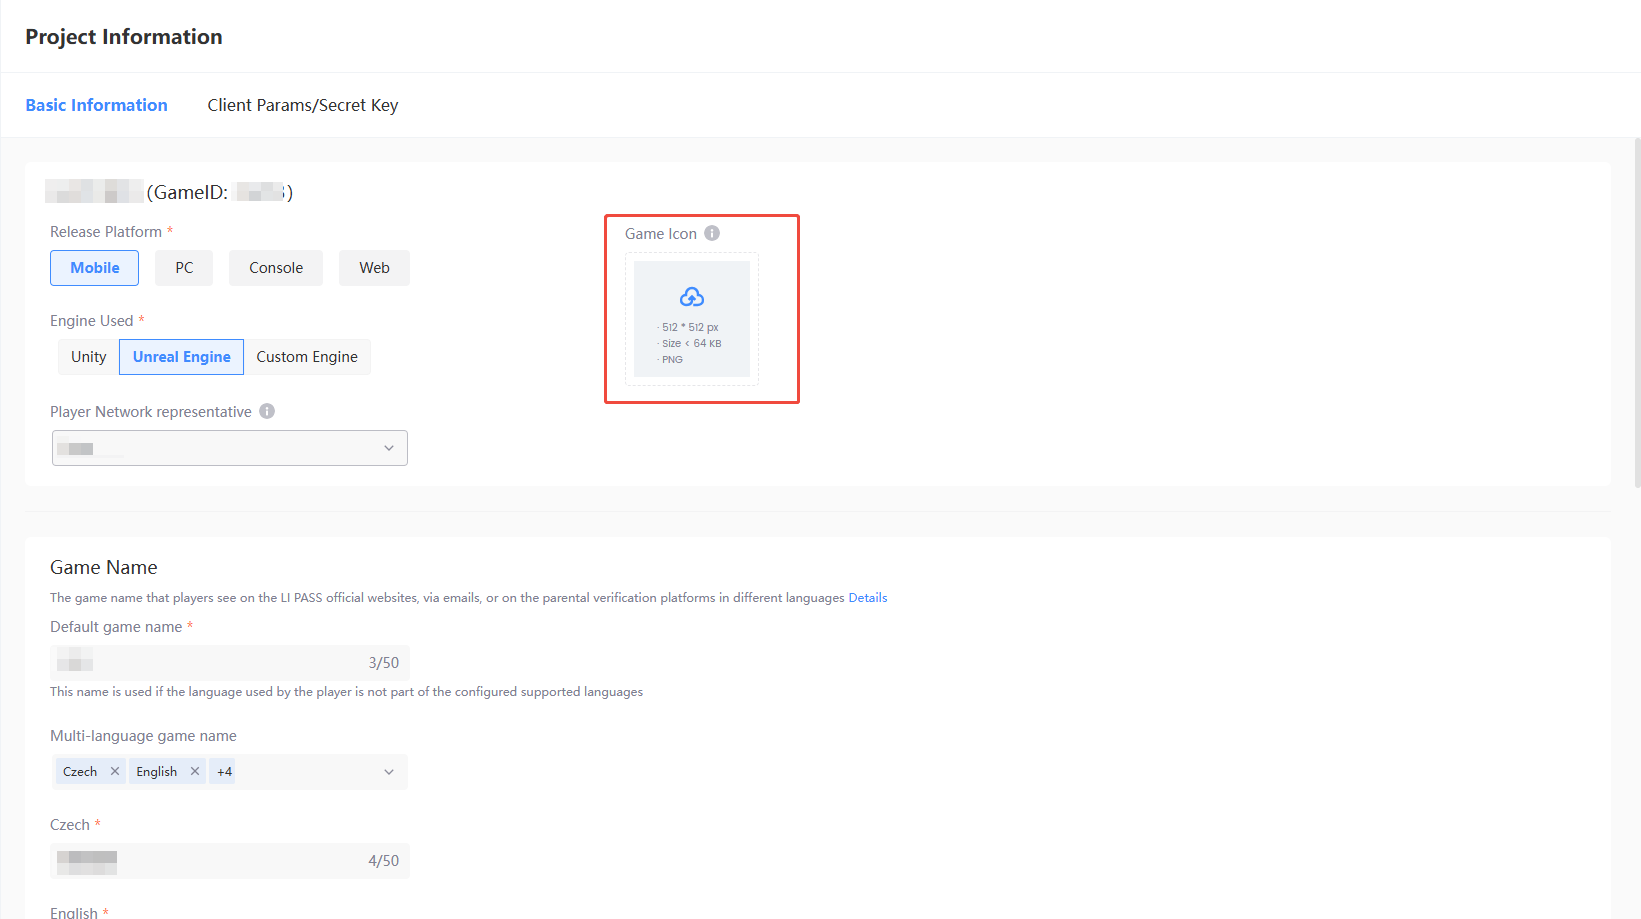Choose Custom Engine option
The width and height of the screenshot is (1641, 919).
pyautogui.click(x=307, y=357)
